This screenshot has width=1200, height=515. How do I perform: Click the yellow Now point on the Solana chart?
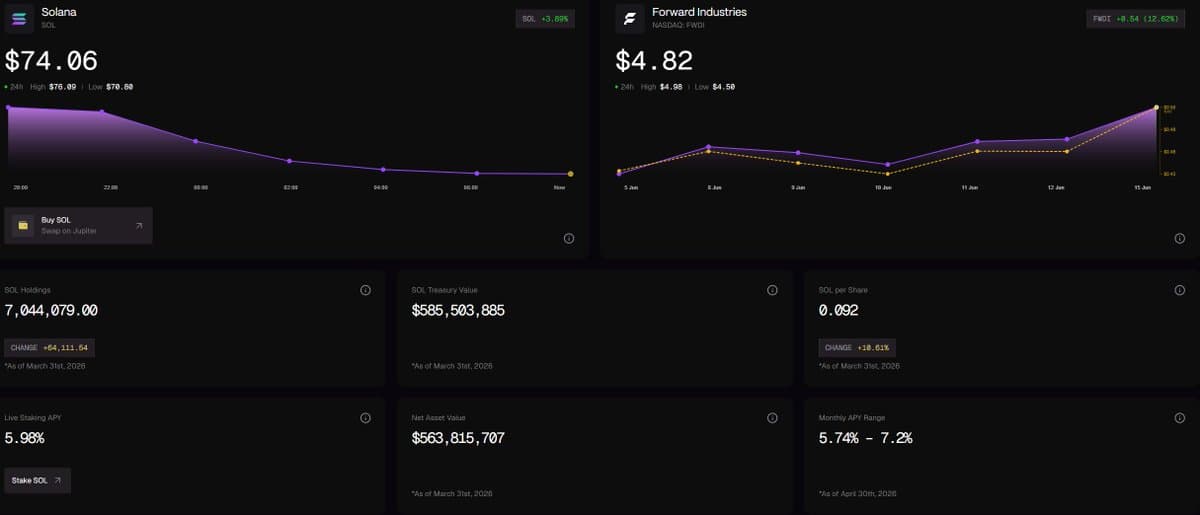point(570,174)
